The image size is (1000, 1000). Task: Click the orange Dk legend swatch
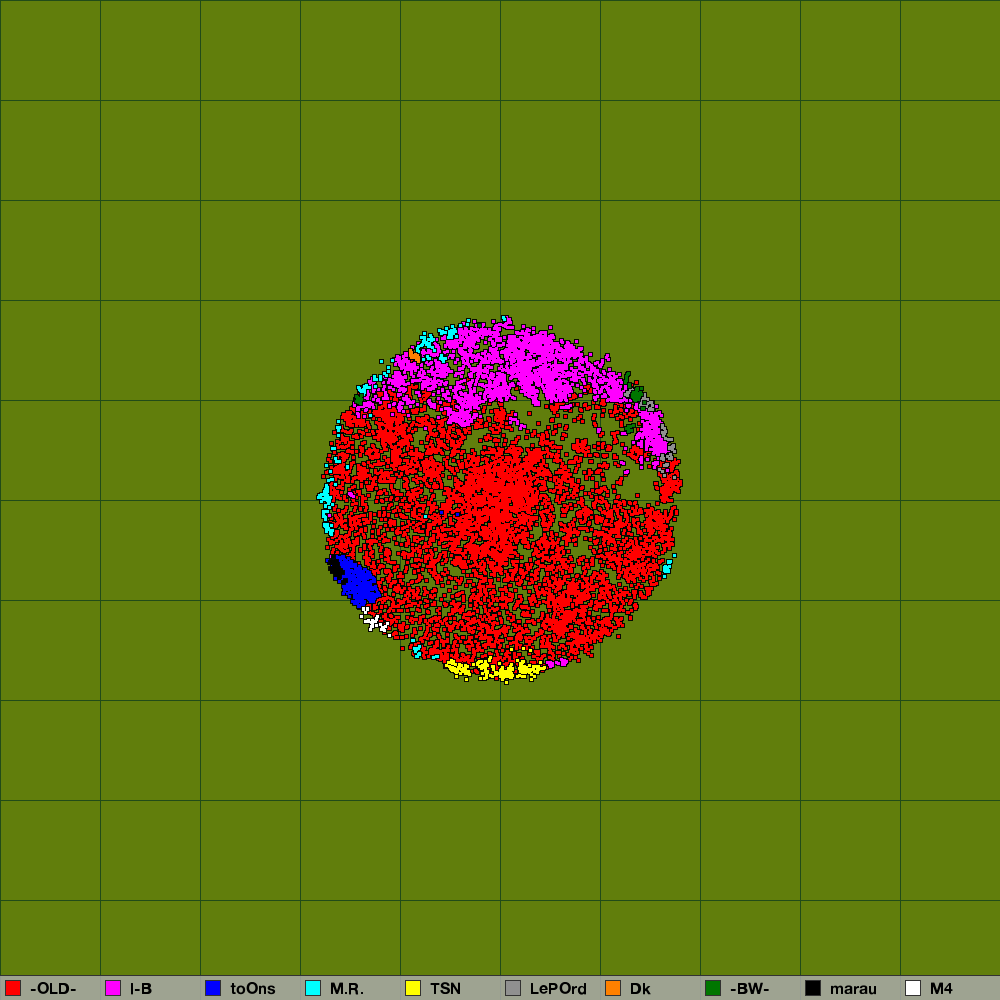coord(613,988)
